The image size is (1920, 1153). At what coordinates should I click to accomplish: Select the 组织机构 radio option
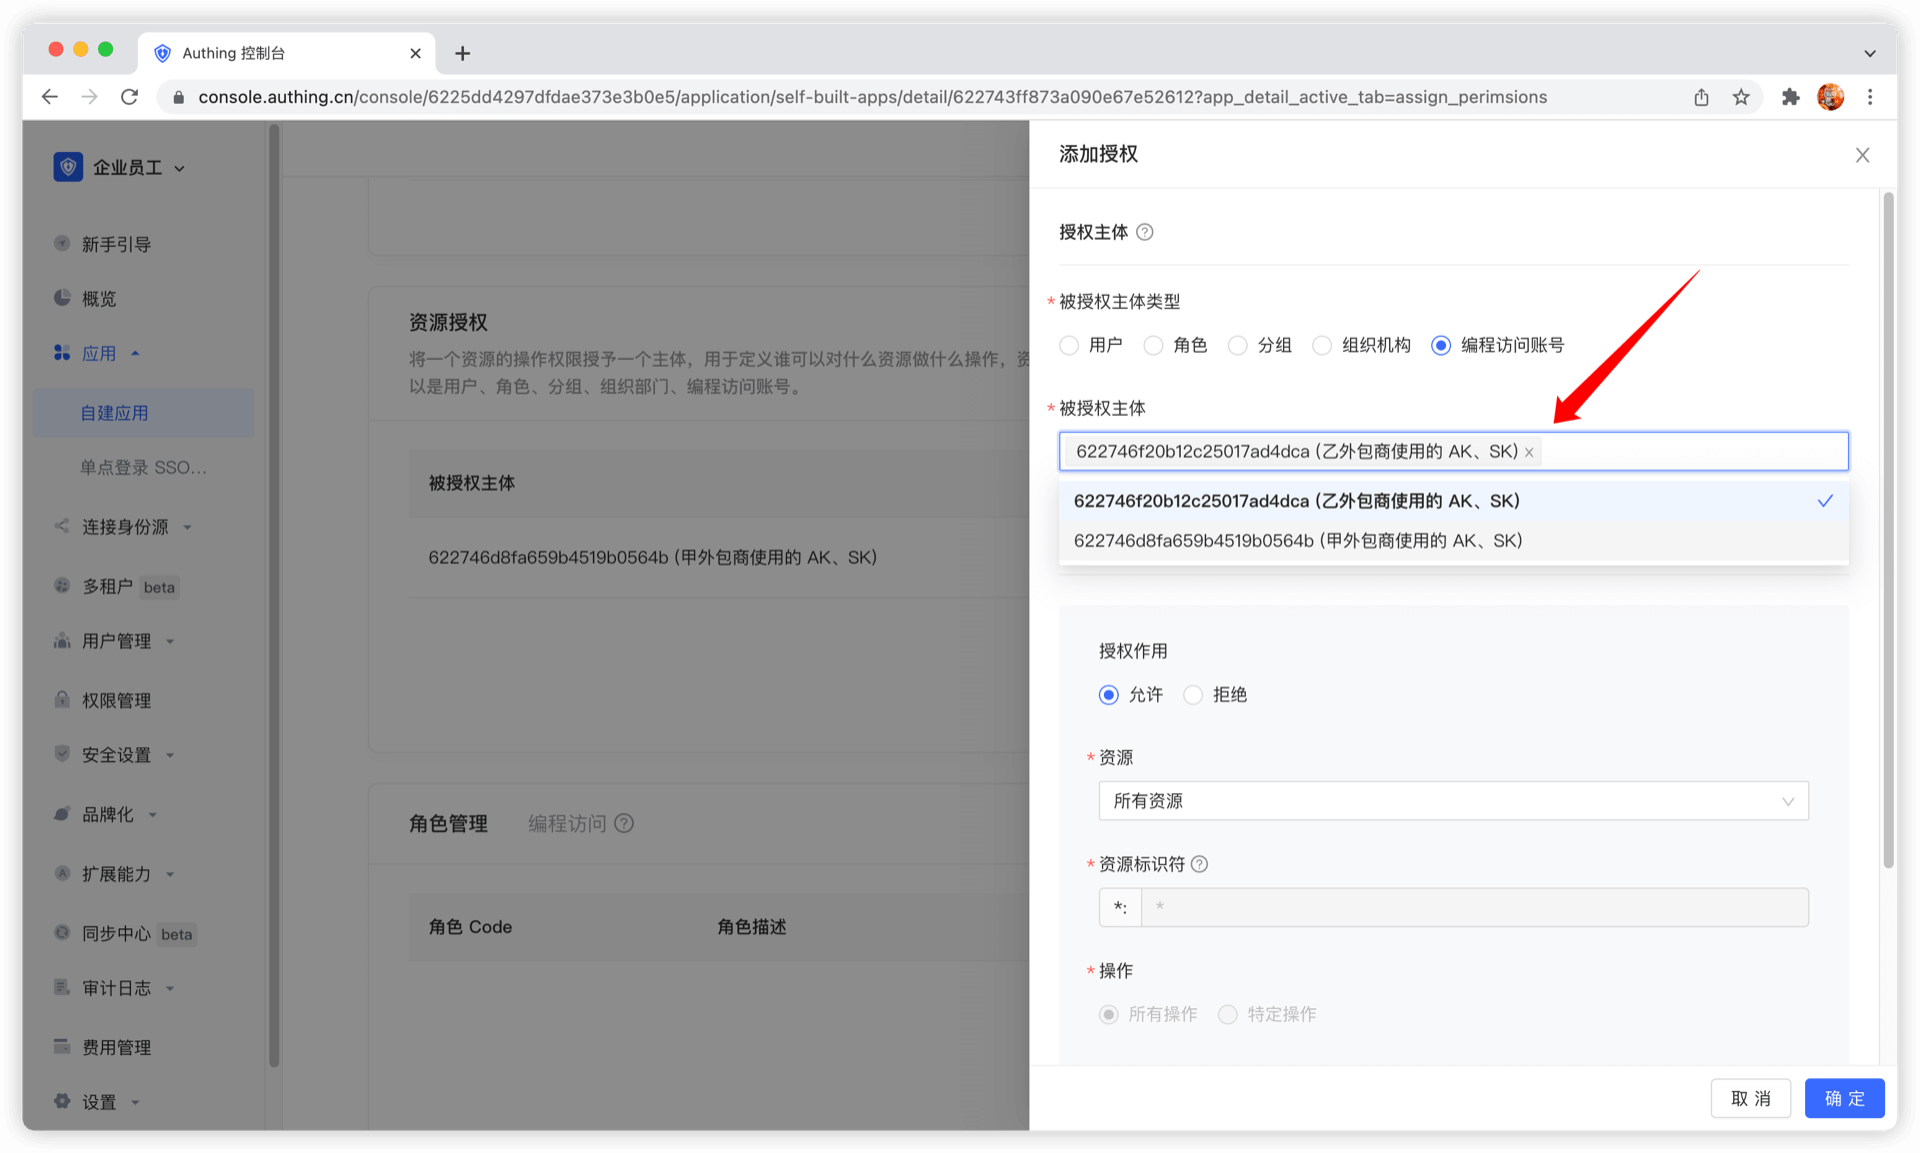click(x=1322, y=345)
